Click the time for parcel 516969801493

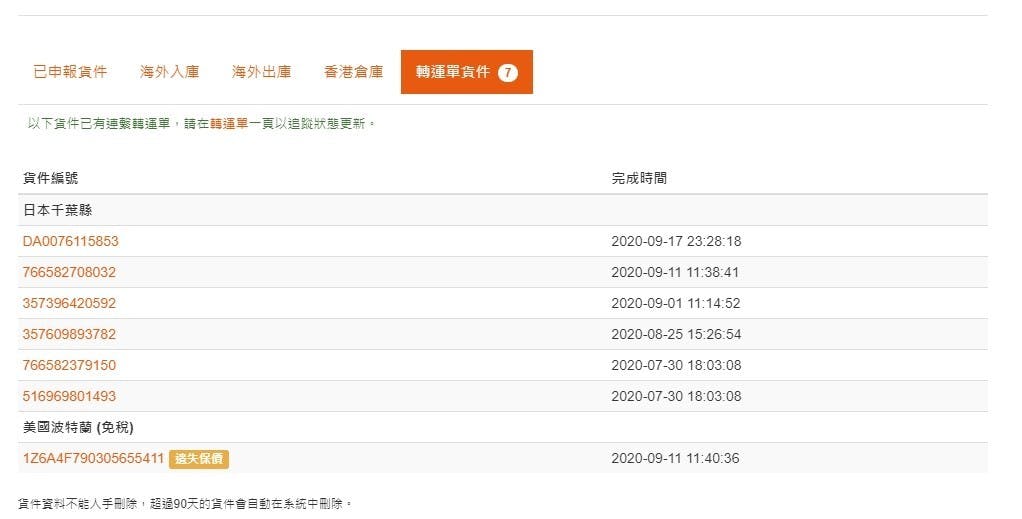pyautogui.click(x=676, y=396)
